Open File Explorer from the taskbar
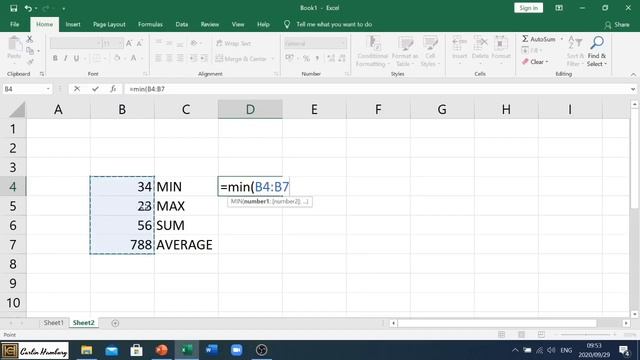Image resolution: width=640 pixels, height=360 pixels. pyautogui.click(x=87, y=350)
